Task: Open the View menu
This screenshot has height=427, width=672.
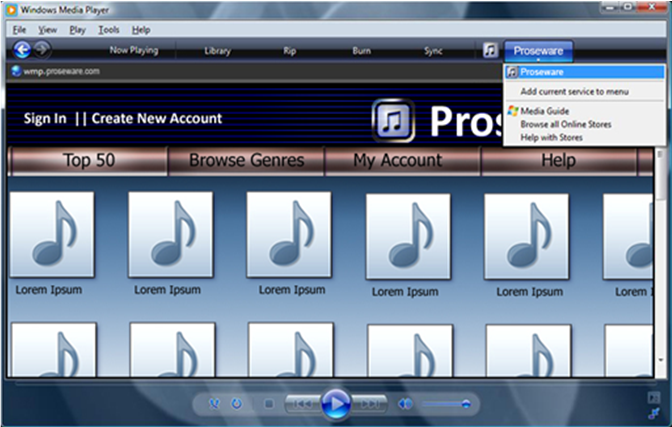Action: [48, 30]
